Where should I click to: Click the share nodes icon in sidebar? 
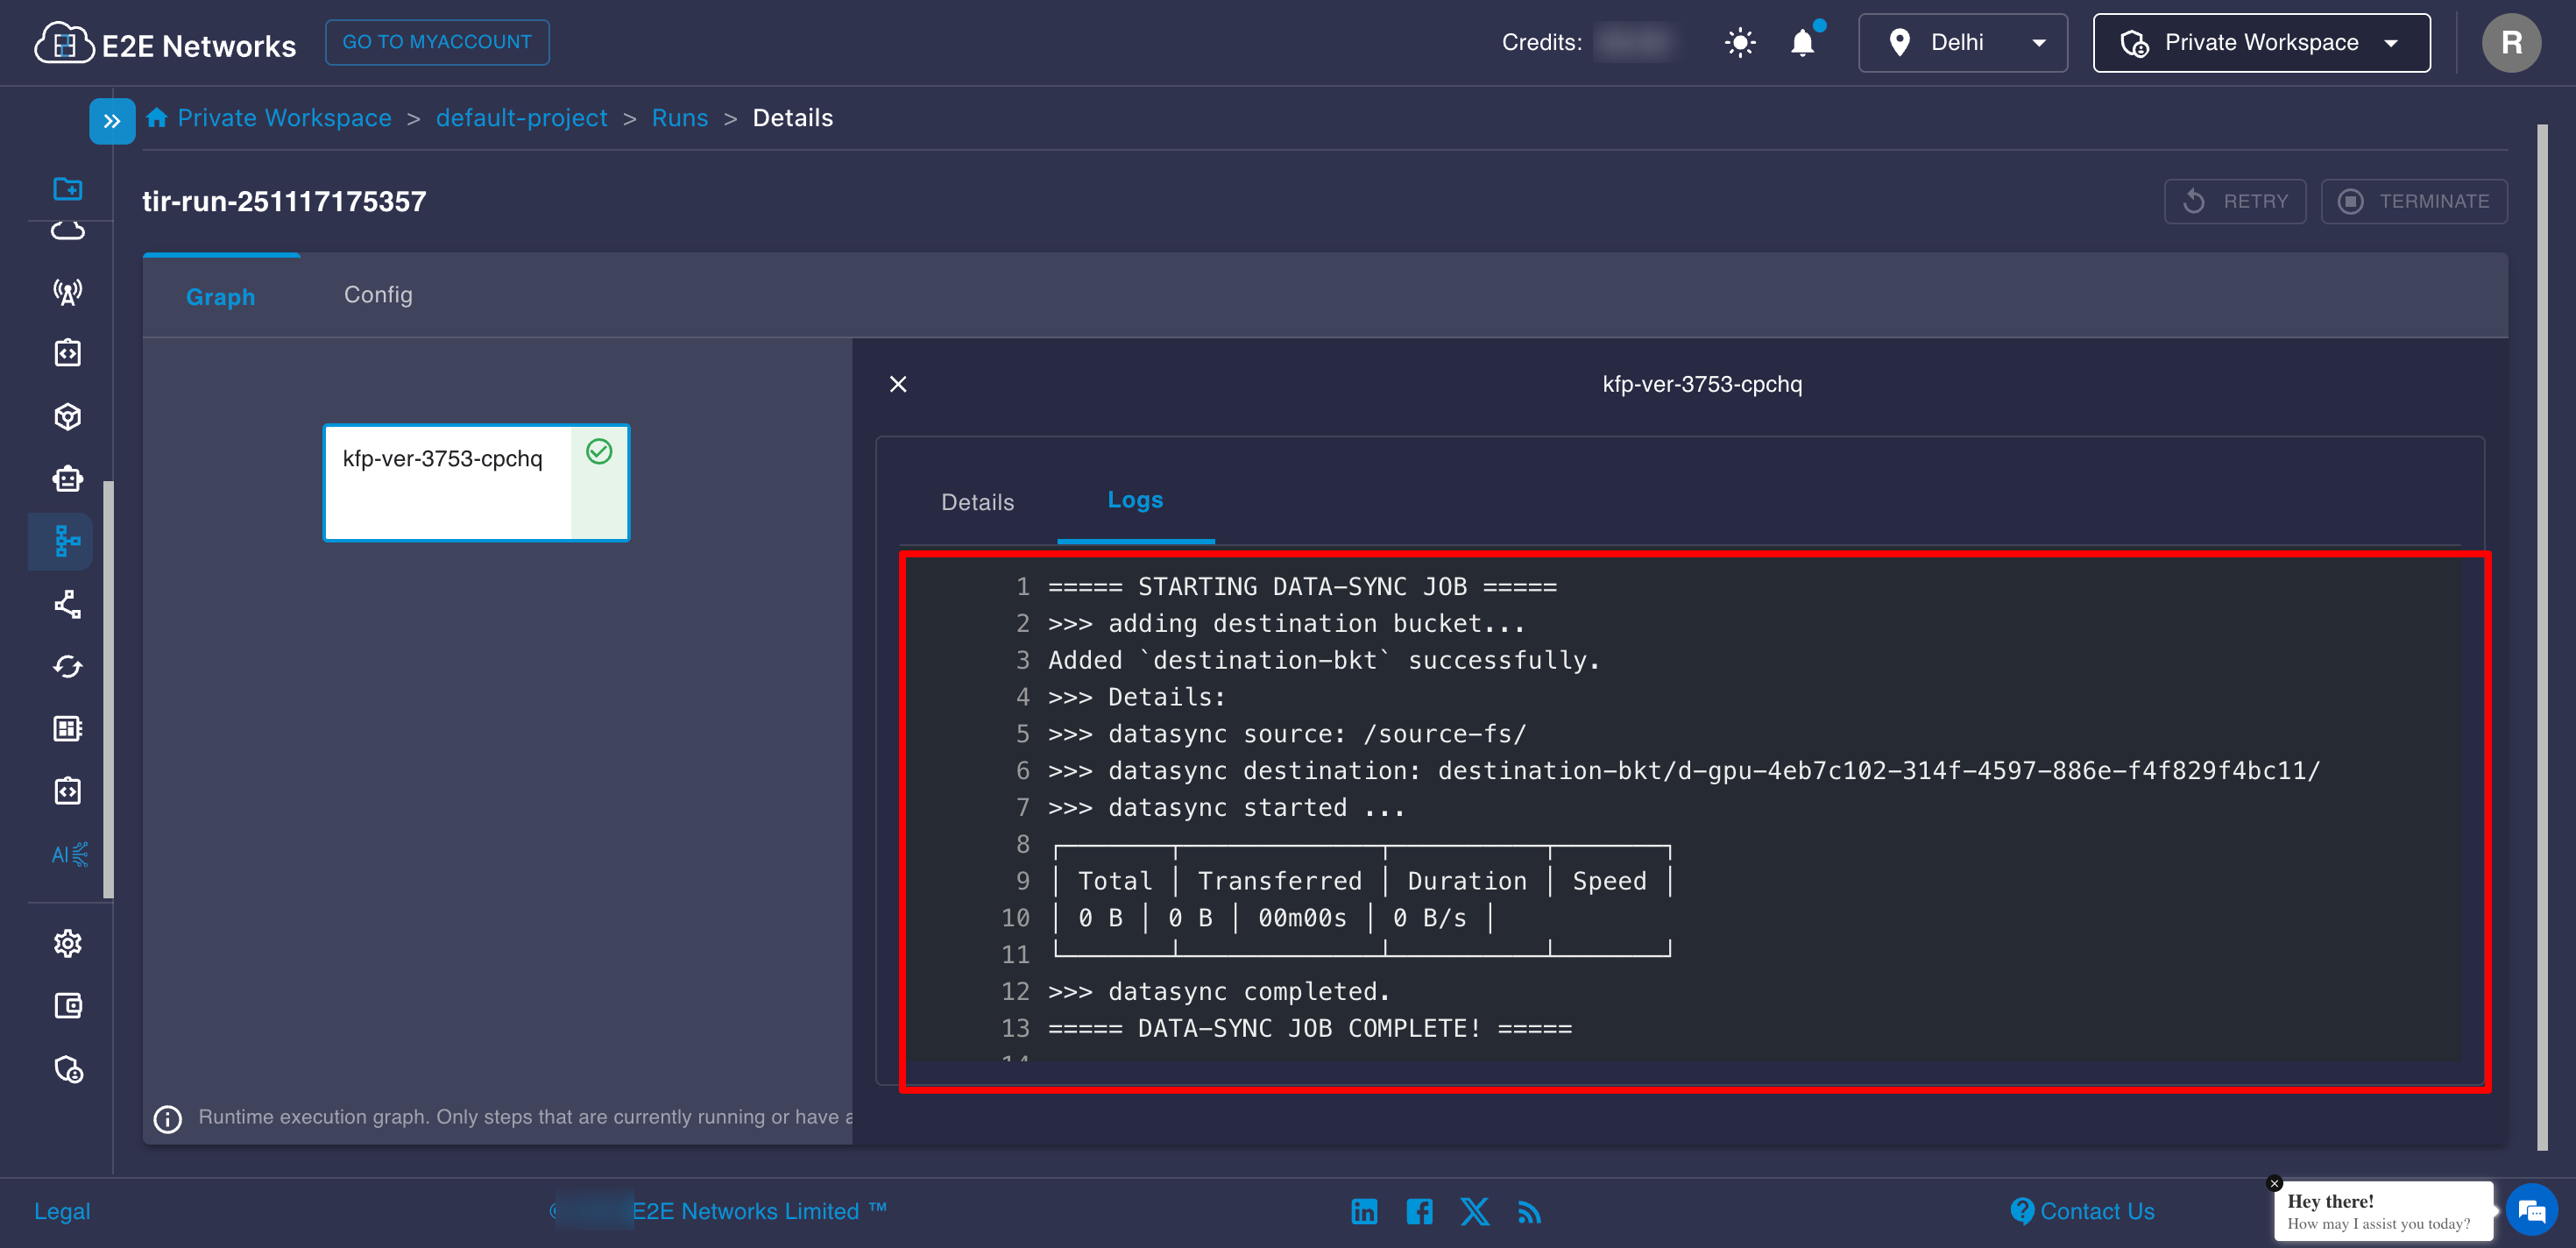[x=67, y=604]
